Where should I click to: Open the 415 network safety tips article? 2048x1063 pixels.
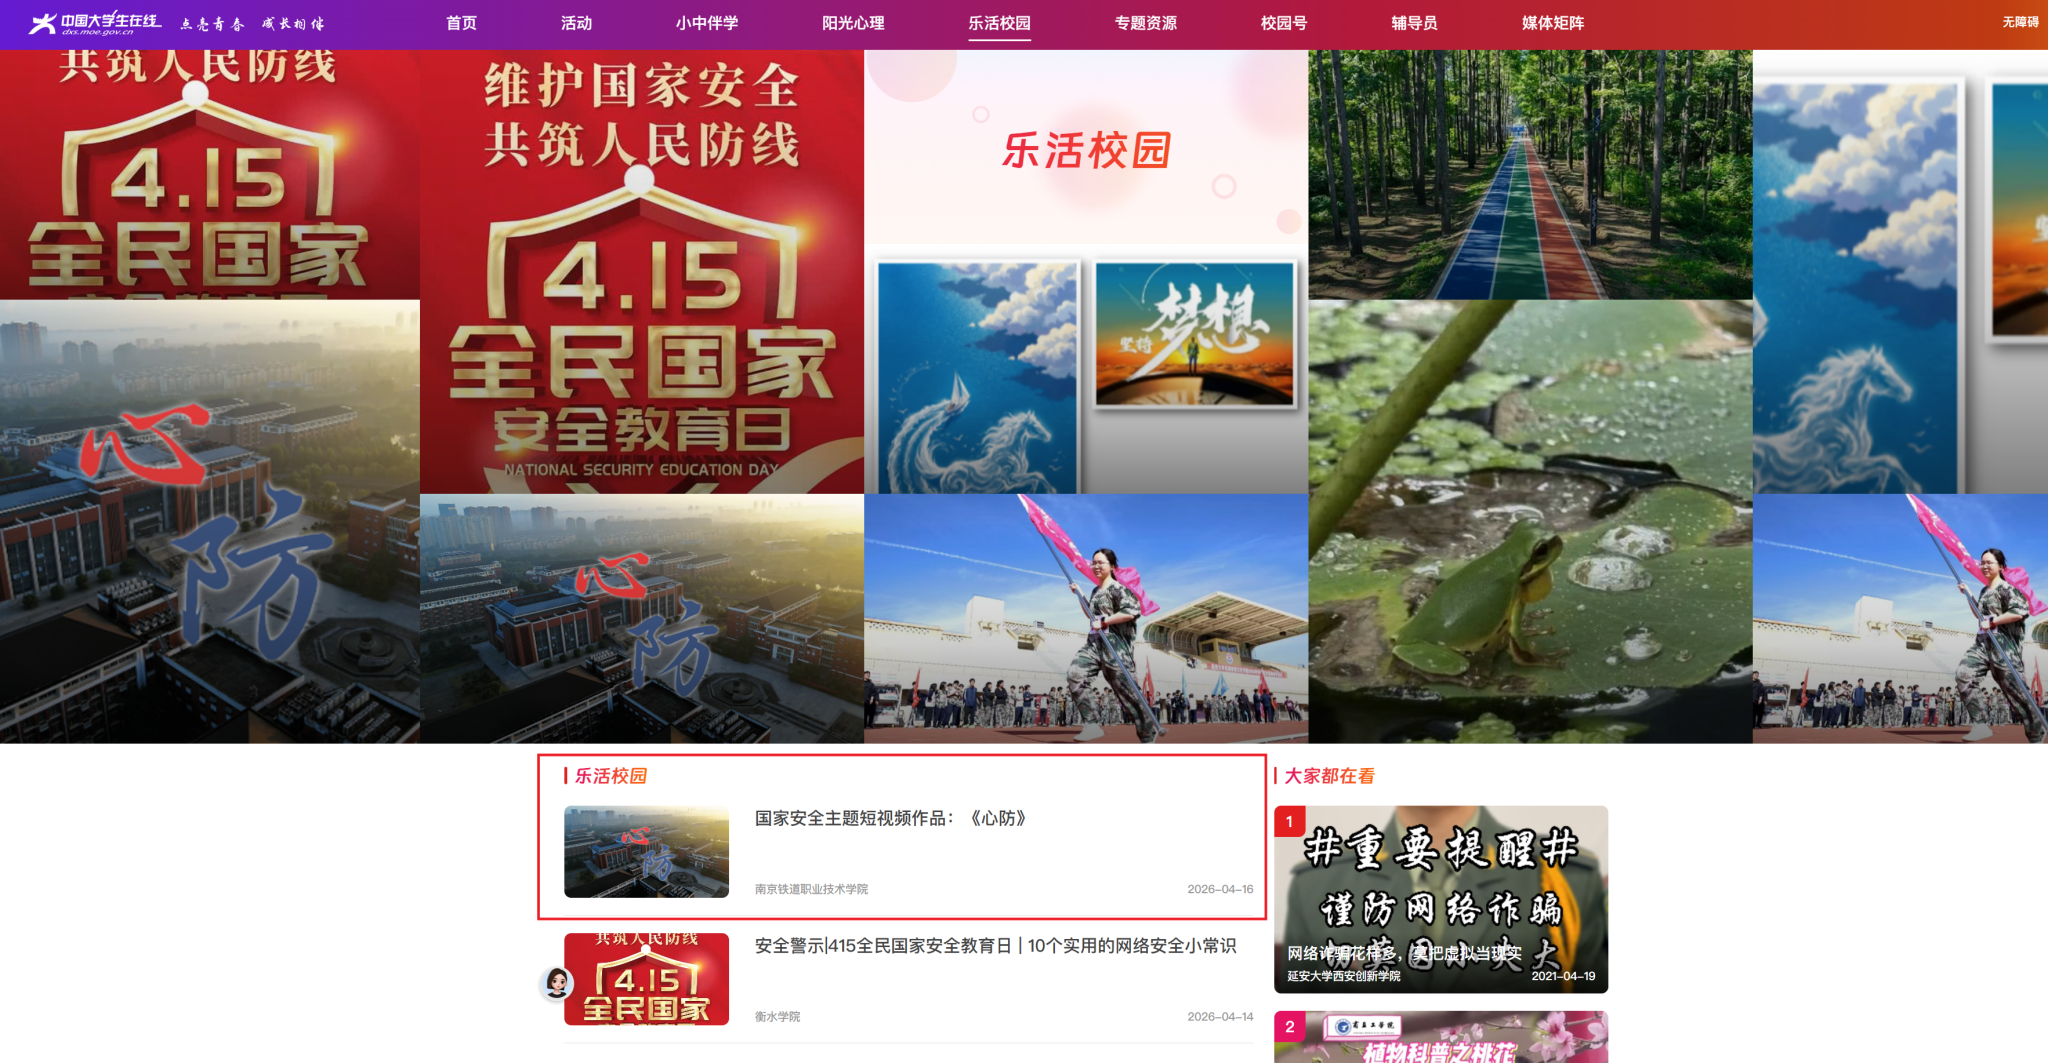click(995, 946)
